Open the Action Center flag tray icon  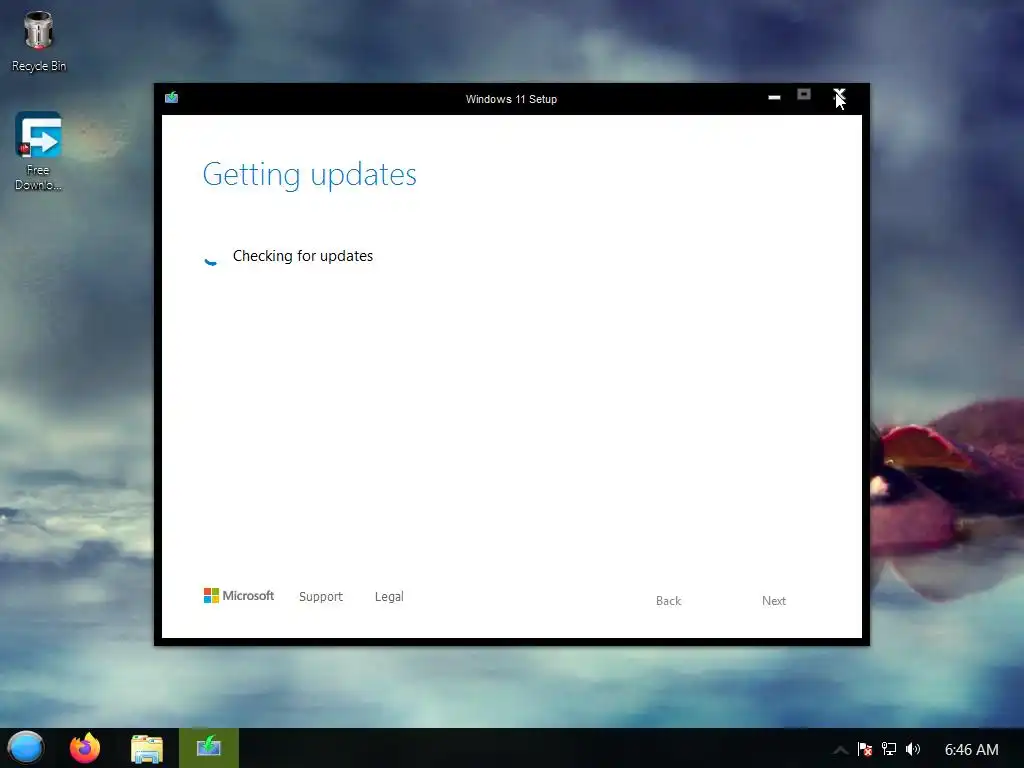tap(865, 749)
